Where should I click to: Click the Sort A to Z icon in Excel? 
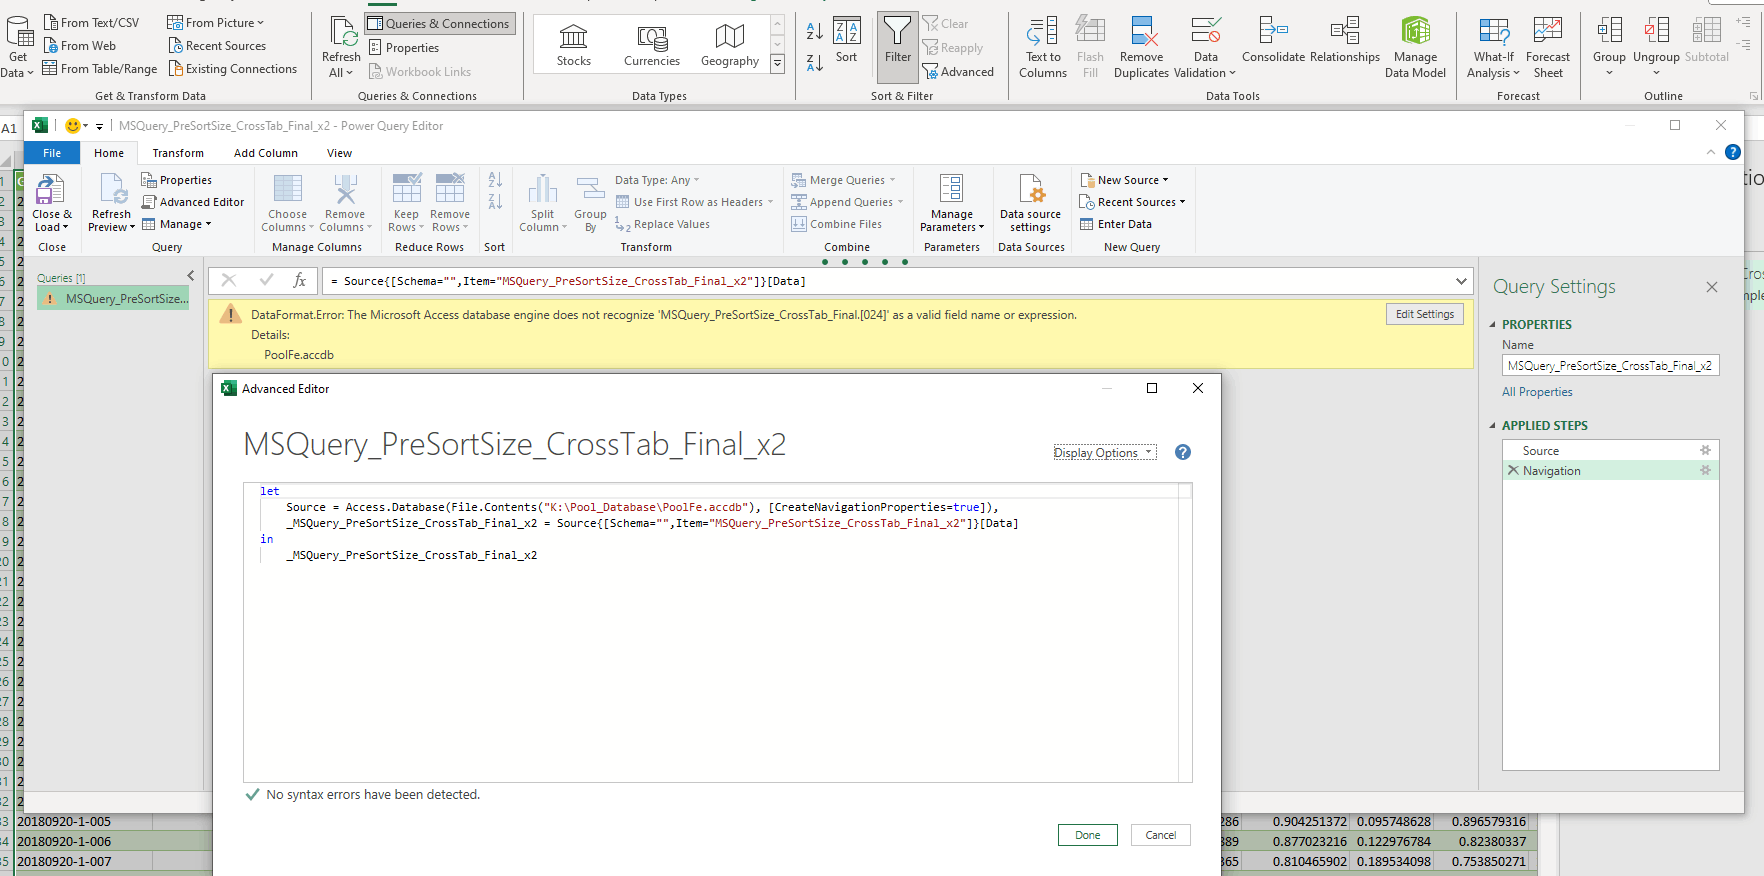815,32
